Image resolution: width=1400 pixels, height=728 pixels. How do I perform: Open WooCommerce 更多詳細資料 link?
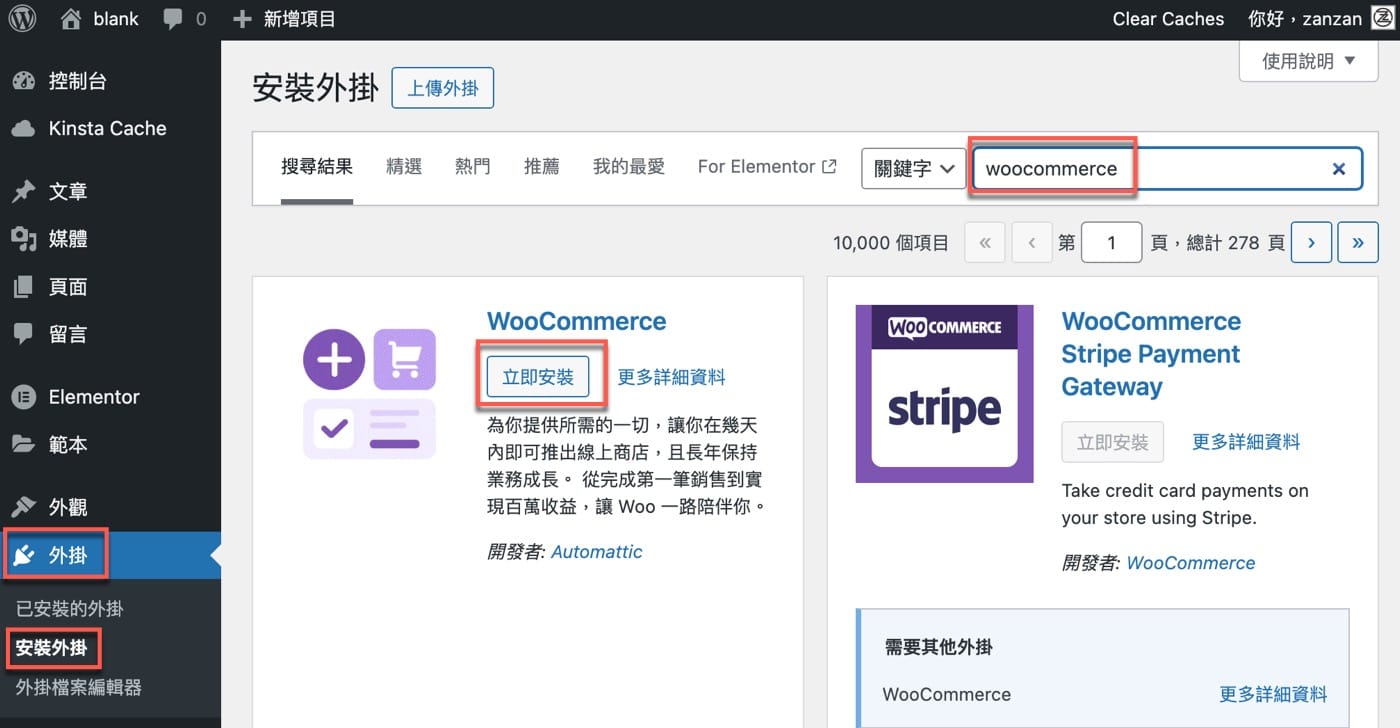(x=672, y=377)
